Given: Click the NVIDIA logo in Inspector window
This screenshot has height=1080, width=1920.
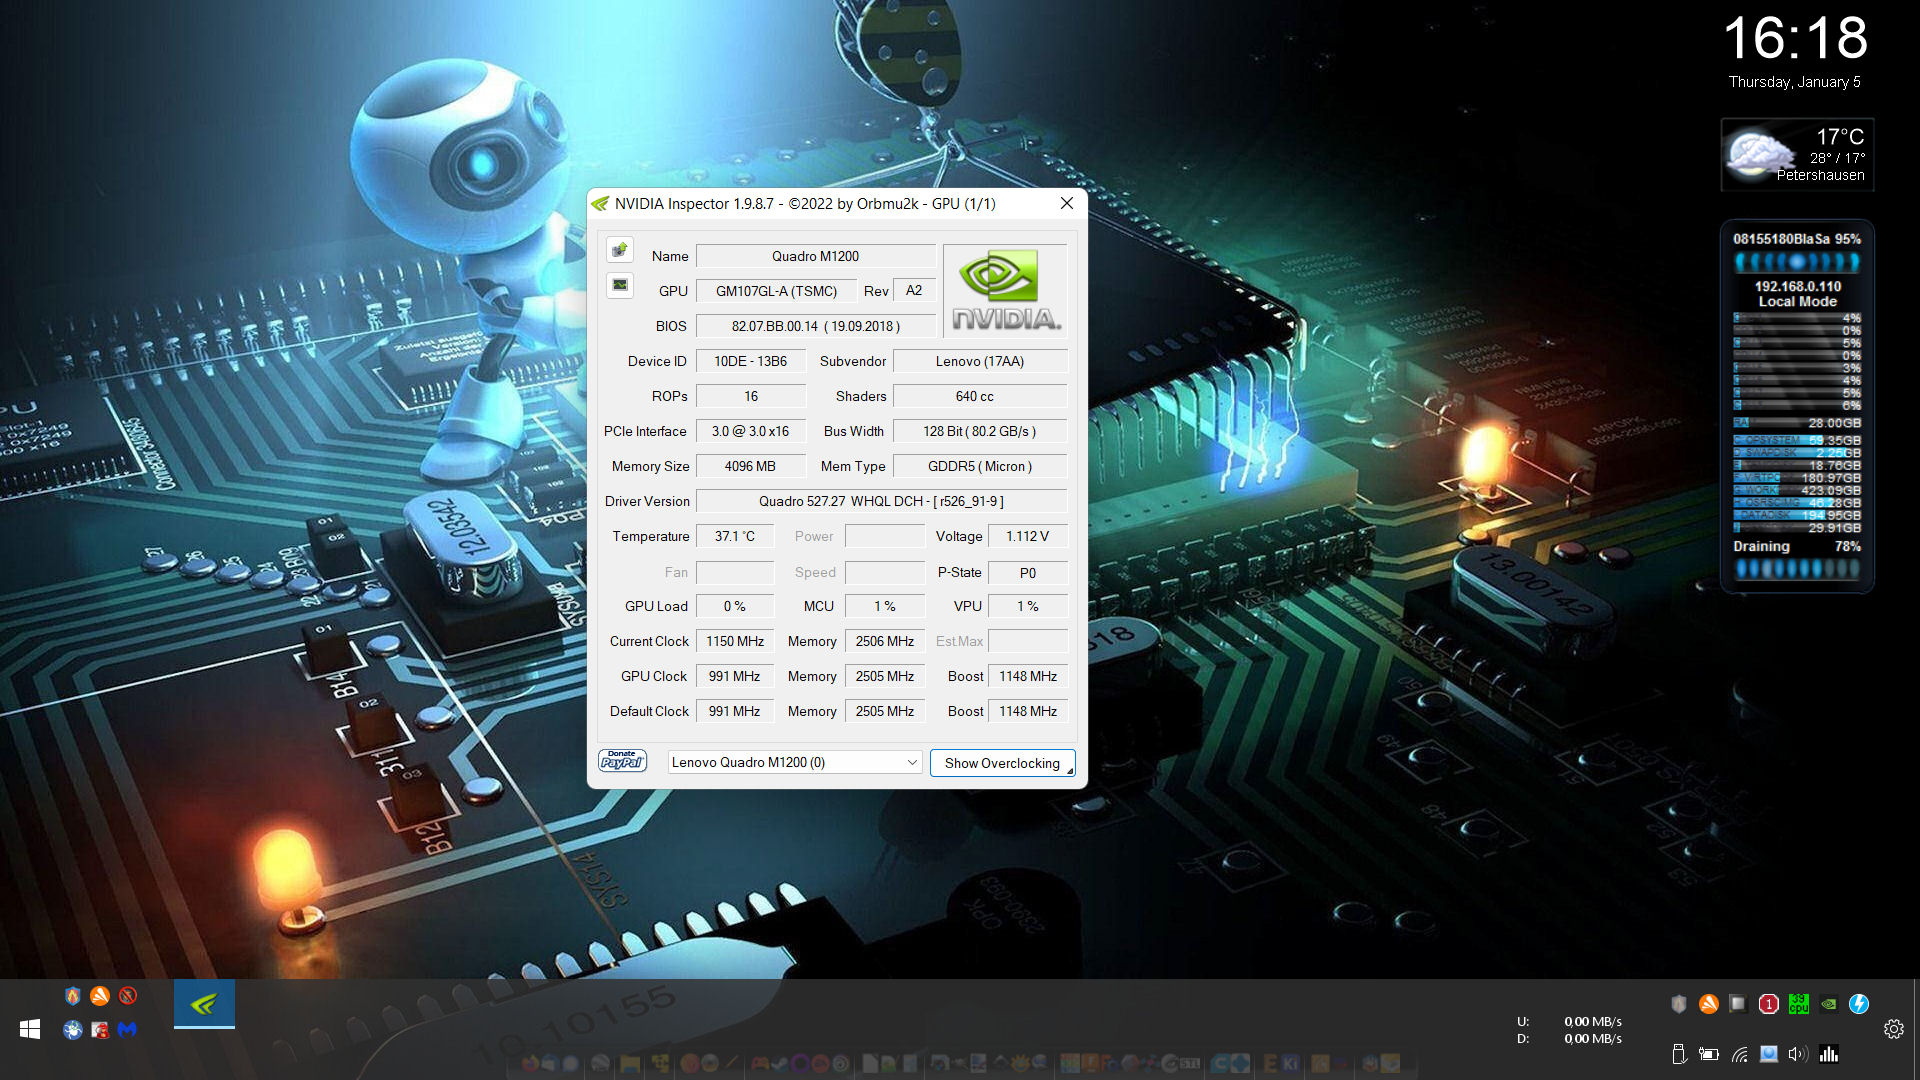Looking at the screenshot, I should pyautogui.click(x=1005, y=290).
